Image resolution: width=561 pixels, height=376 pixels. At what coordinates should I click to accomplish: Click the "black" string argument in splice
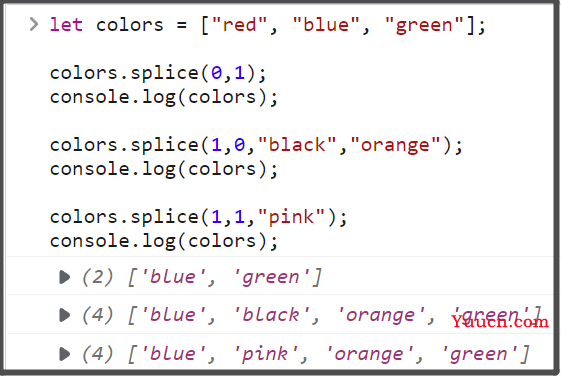click(x=297, y=145)
